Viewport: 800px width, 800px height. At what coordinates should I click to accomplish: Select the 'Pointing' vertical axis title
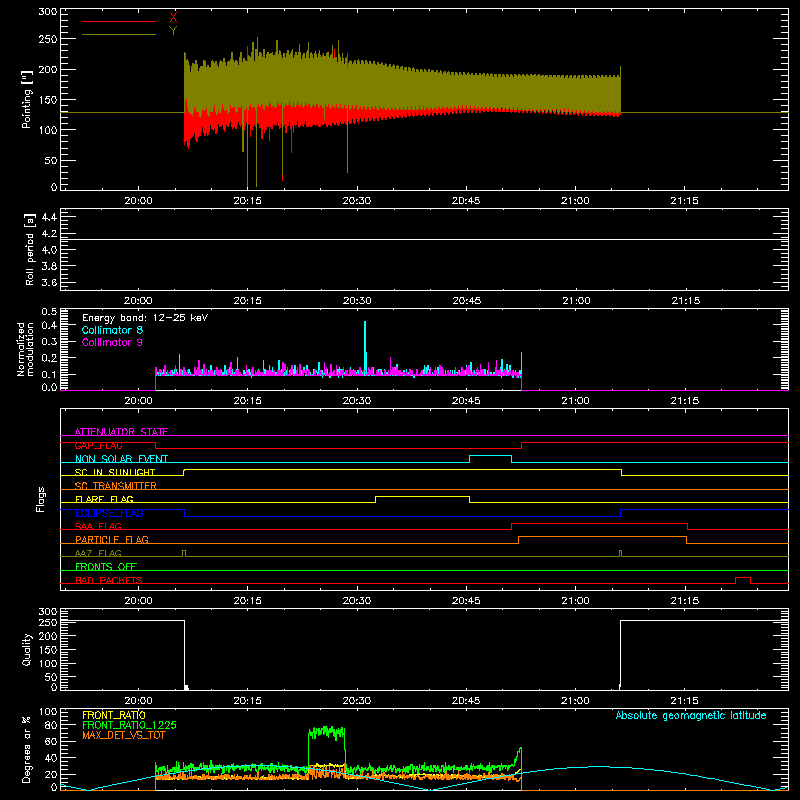tap(27, 99)
